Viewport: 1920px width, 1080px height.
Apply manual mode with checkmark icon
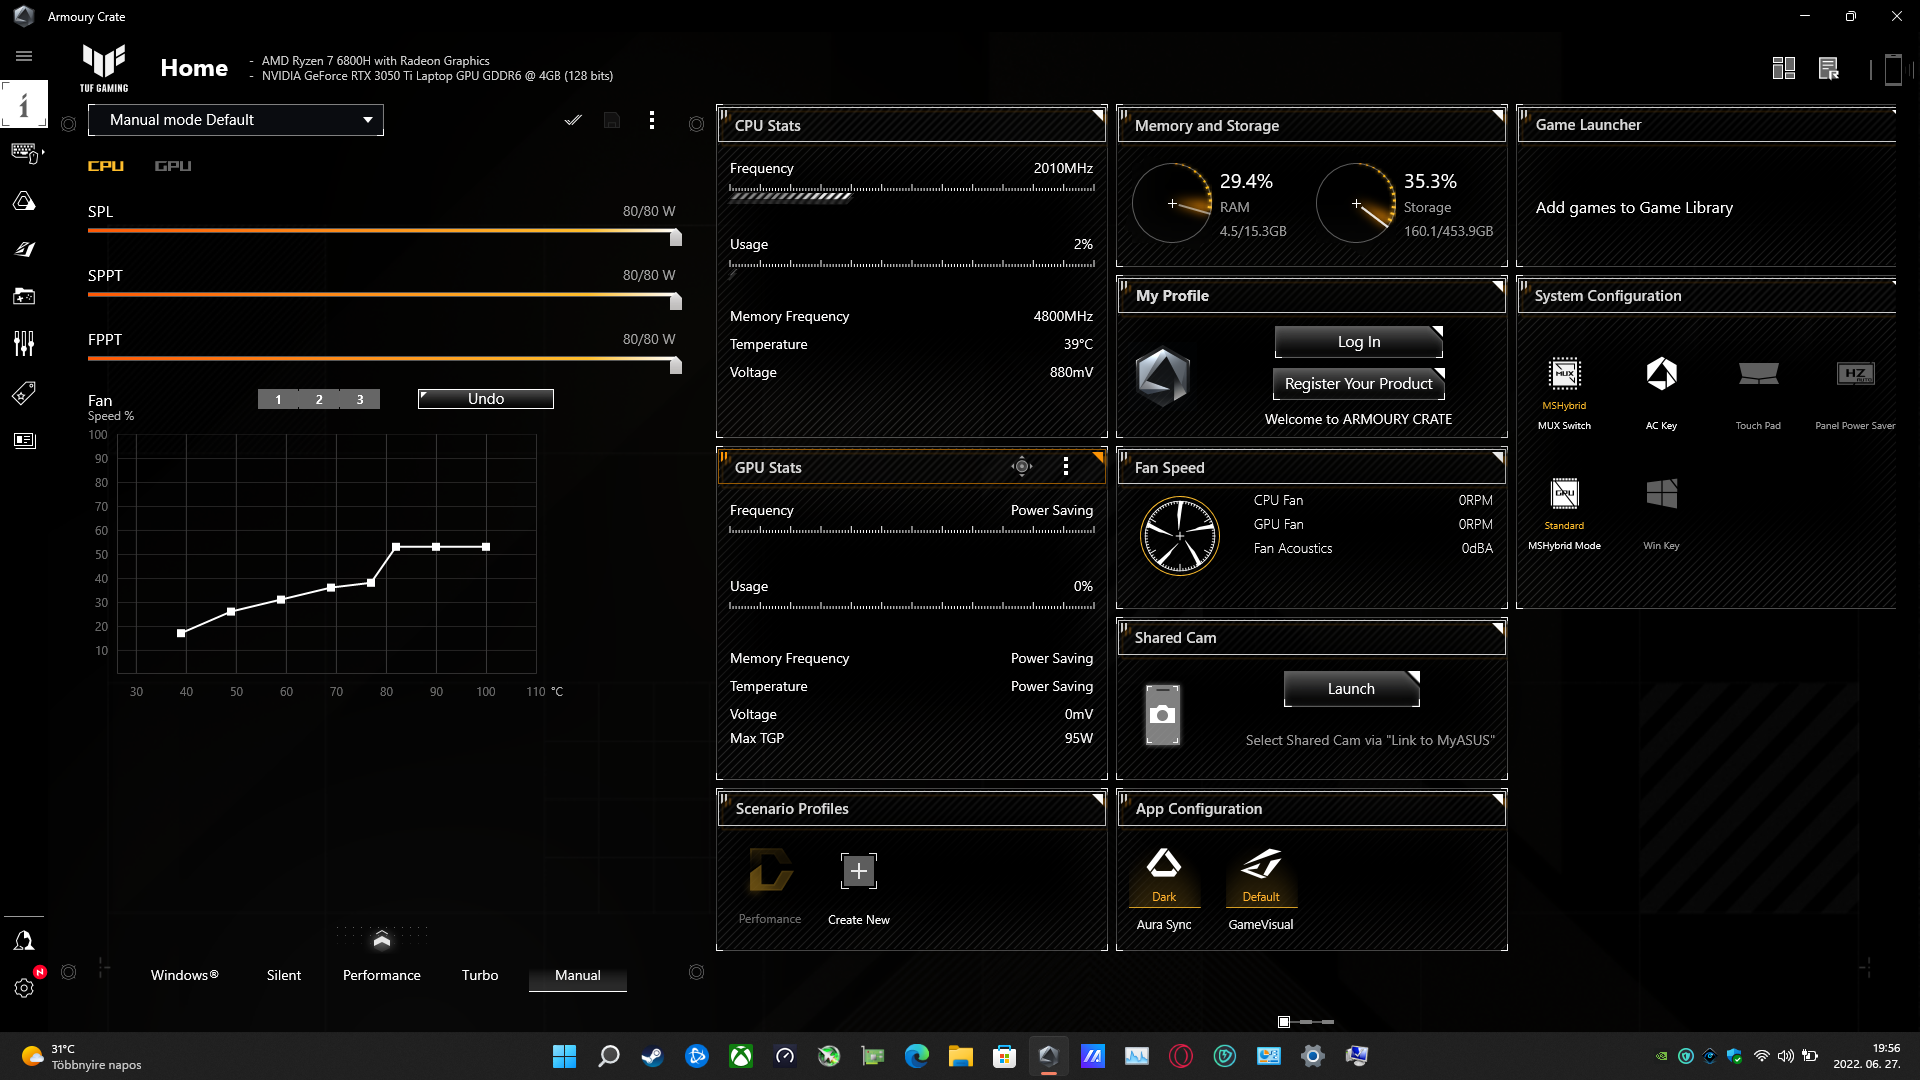(x=573, y=120)
